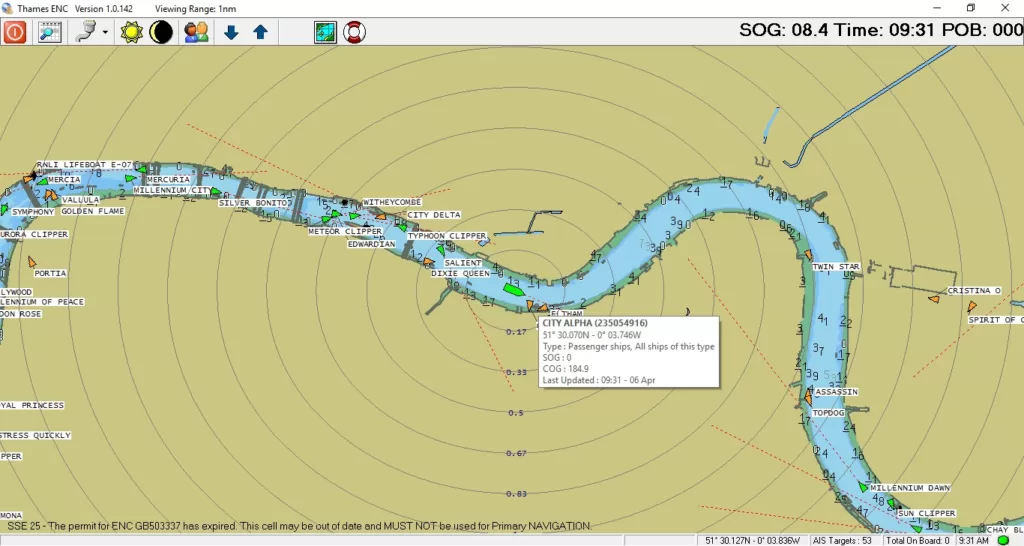Image resolution: width=1024 pixels, height=546 pixels.
Task: Select the CITY DELTA orange vessel marker
Action: [x=381, y=217]
